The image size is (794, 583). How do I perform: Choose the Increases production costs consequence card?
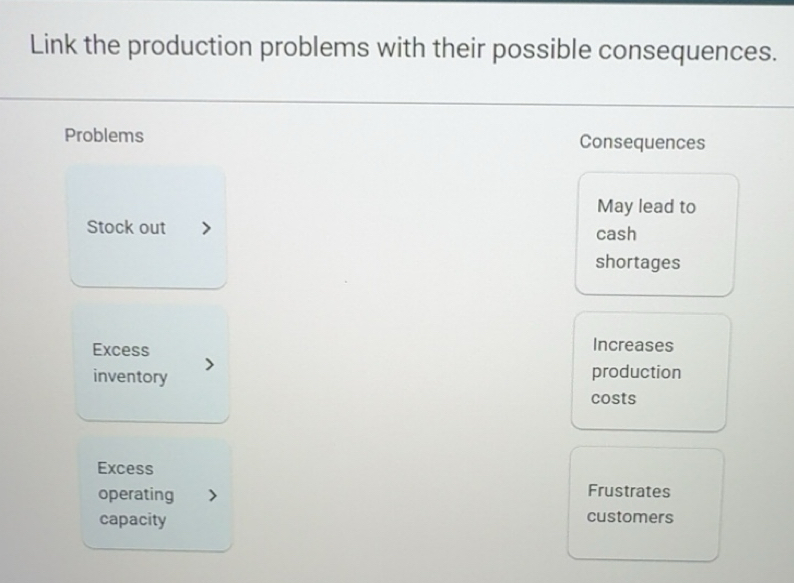[x=649, y=372]
